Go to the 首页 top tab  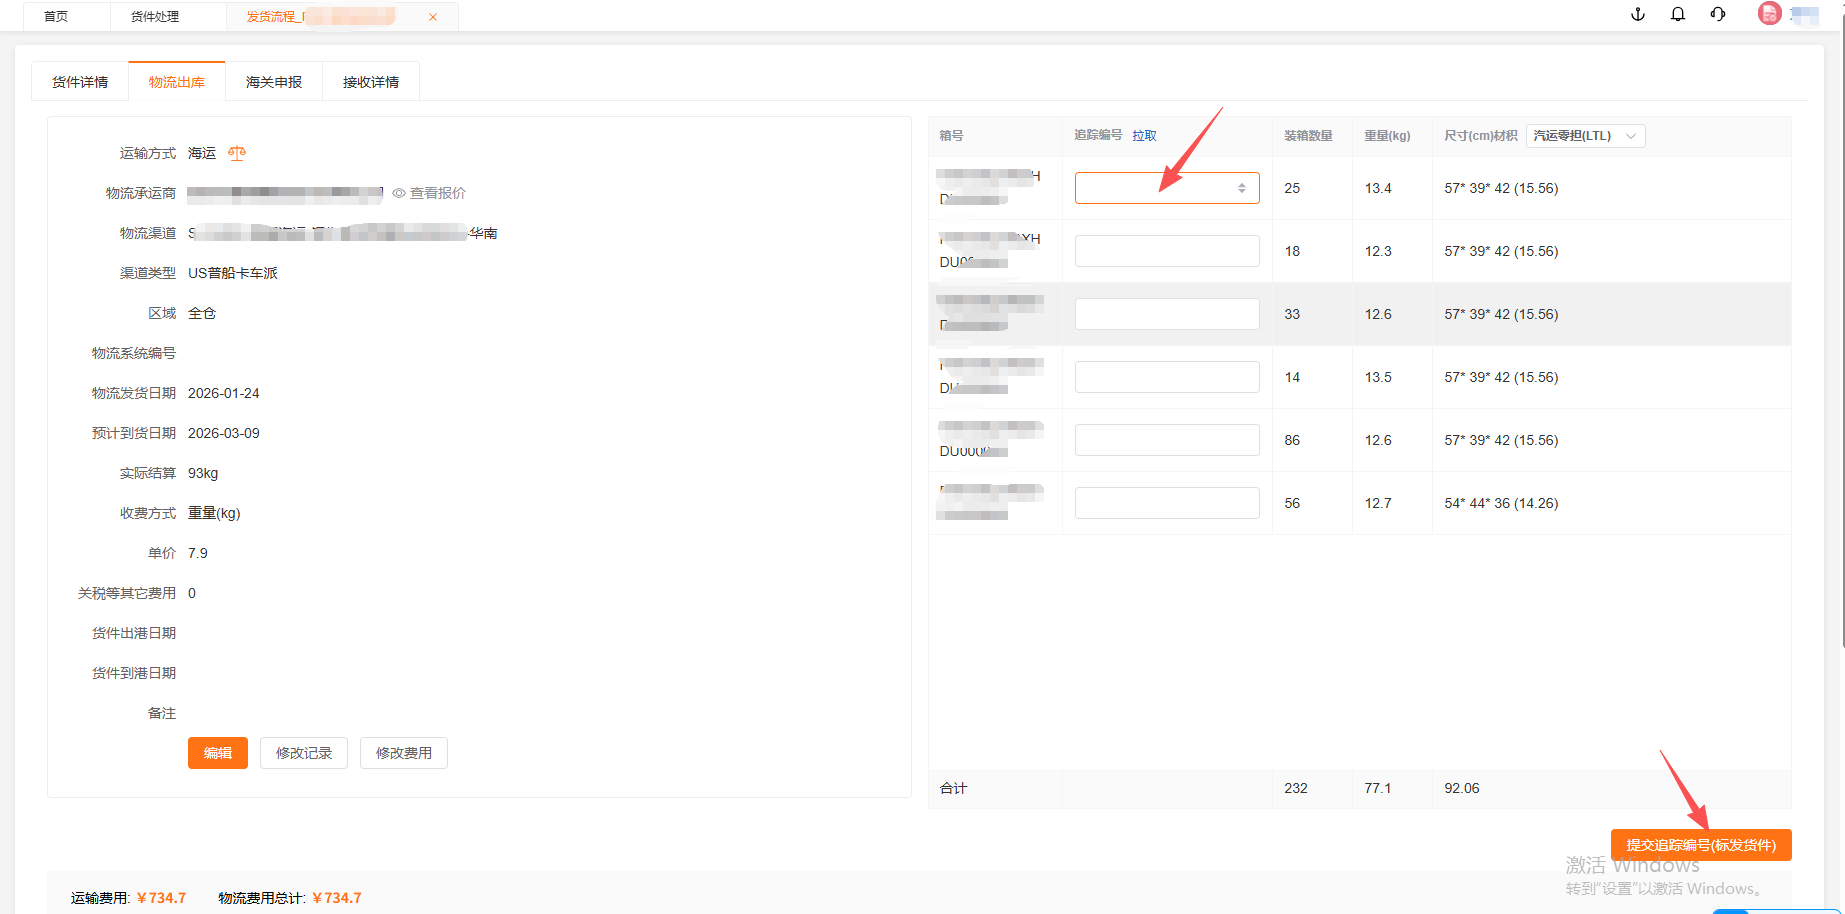tap(56, 17)
